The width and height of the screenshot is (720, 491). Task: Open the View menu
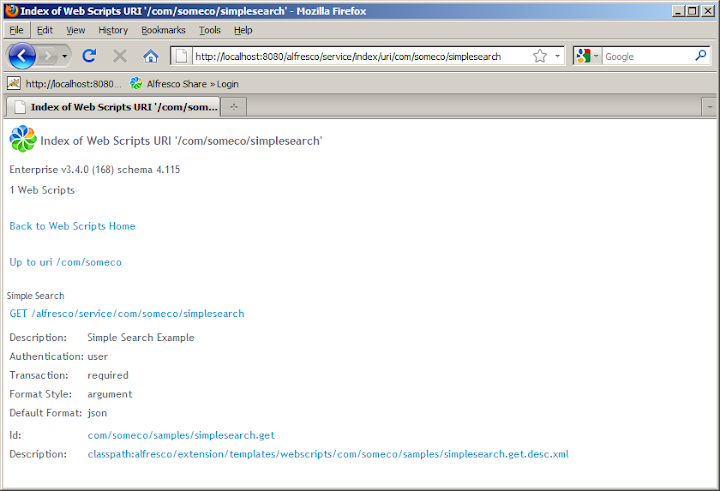76,30
